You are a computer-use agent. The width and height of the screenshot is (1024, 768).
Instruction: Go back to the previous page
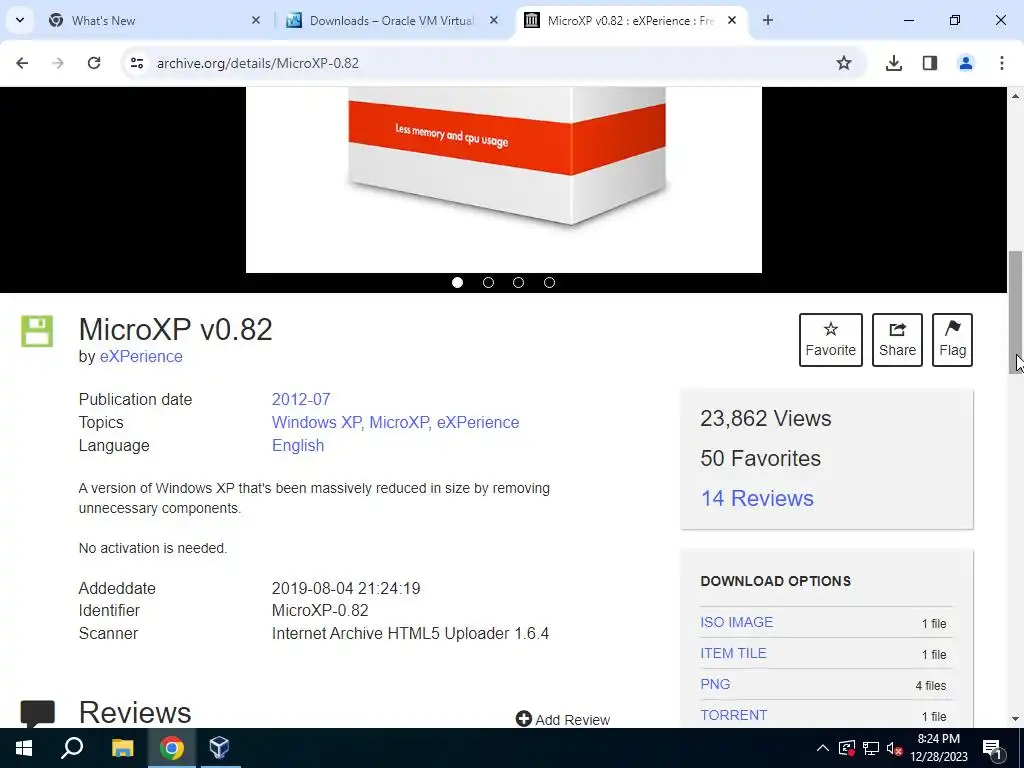point(22,63)
